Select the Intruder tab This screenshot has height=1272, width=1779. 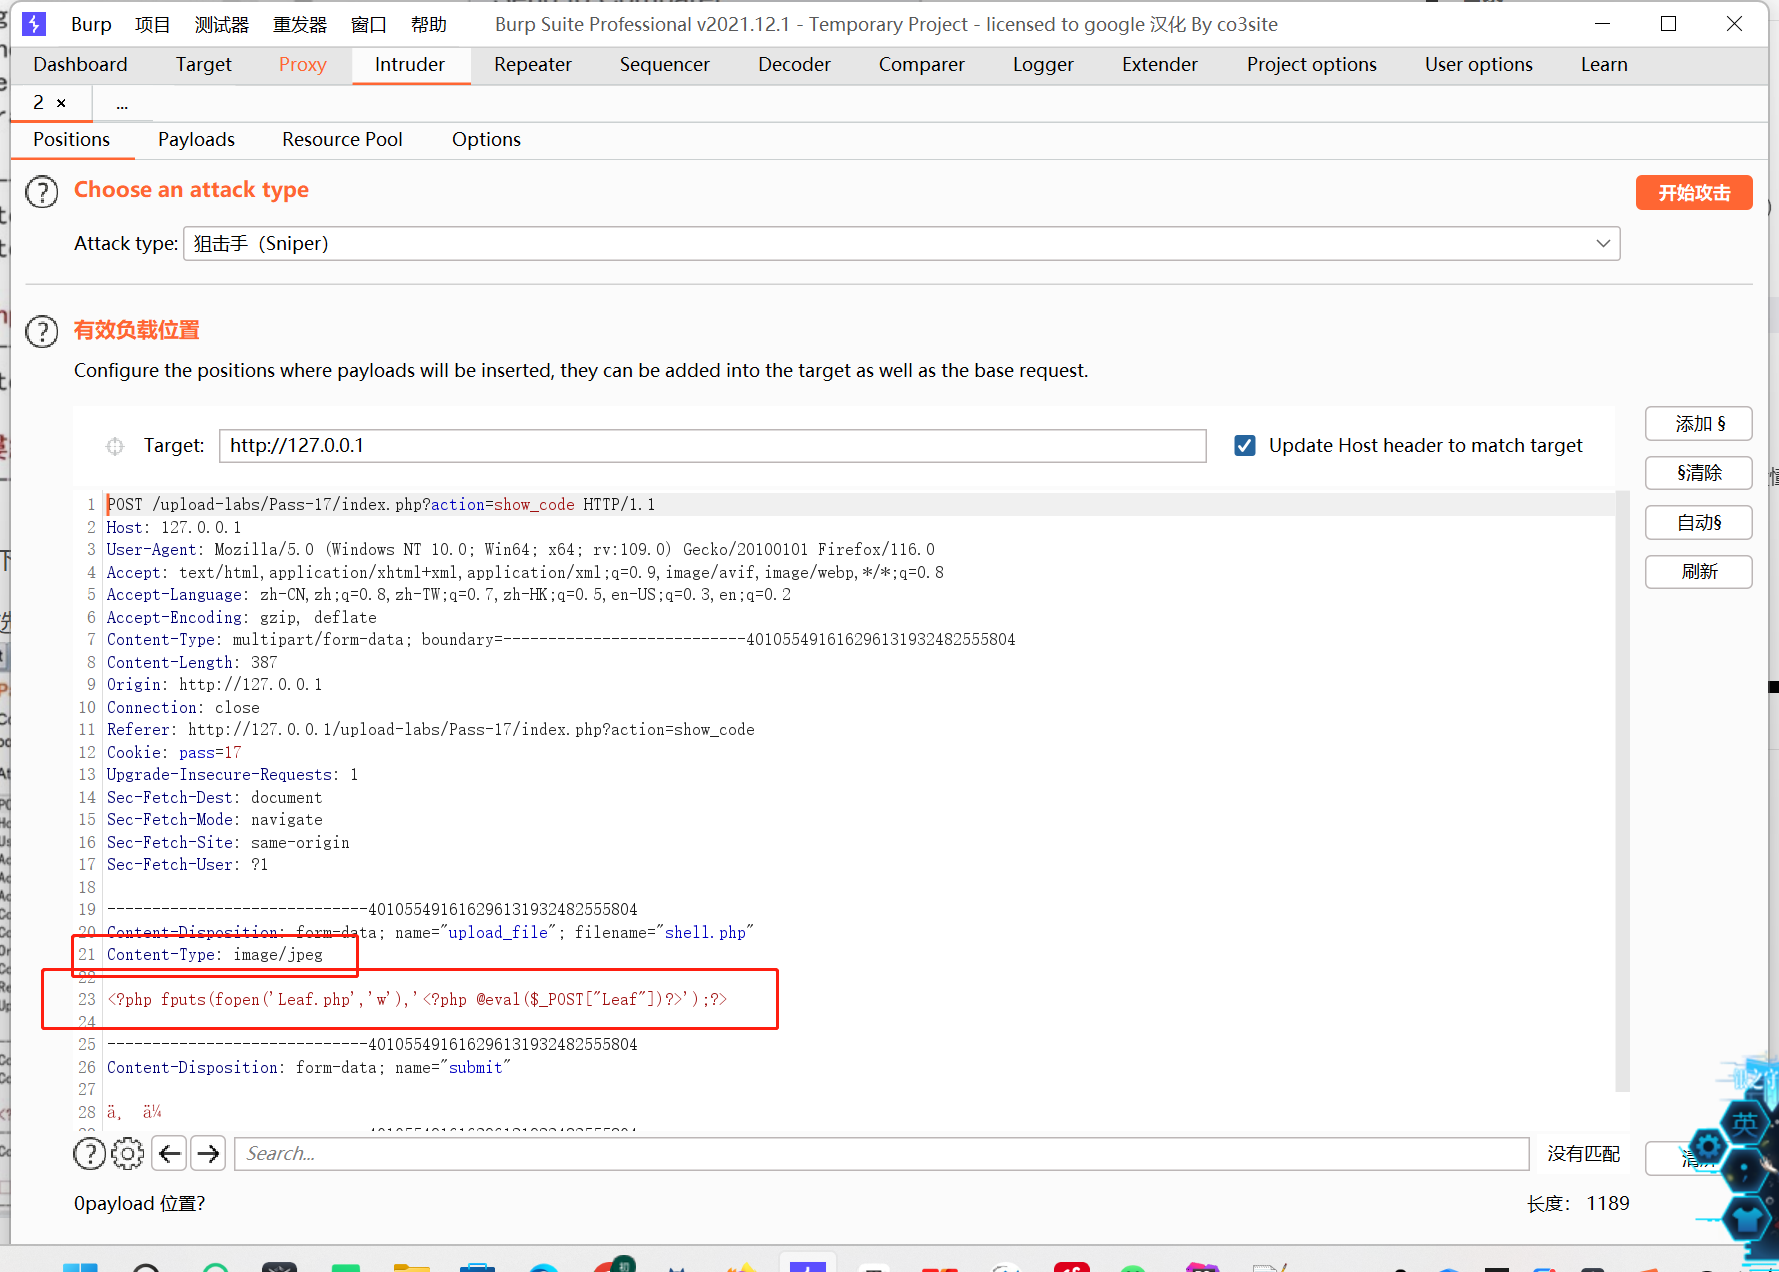click(x=410, y=65)
